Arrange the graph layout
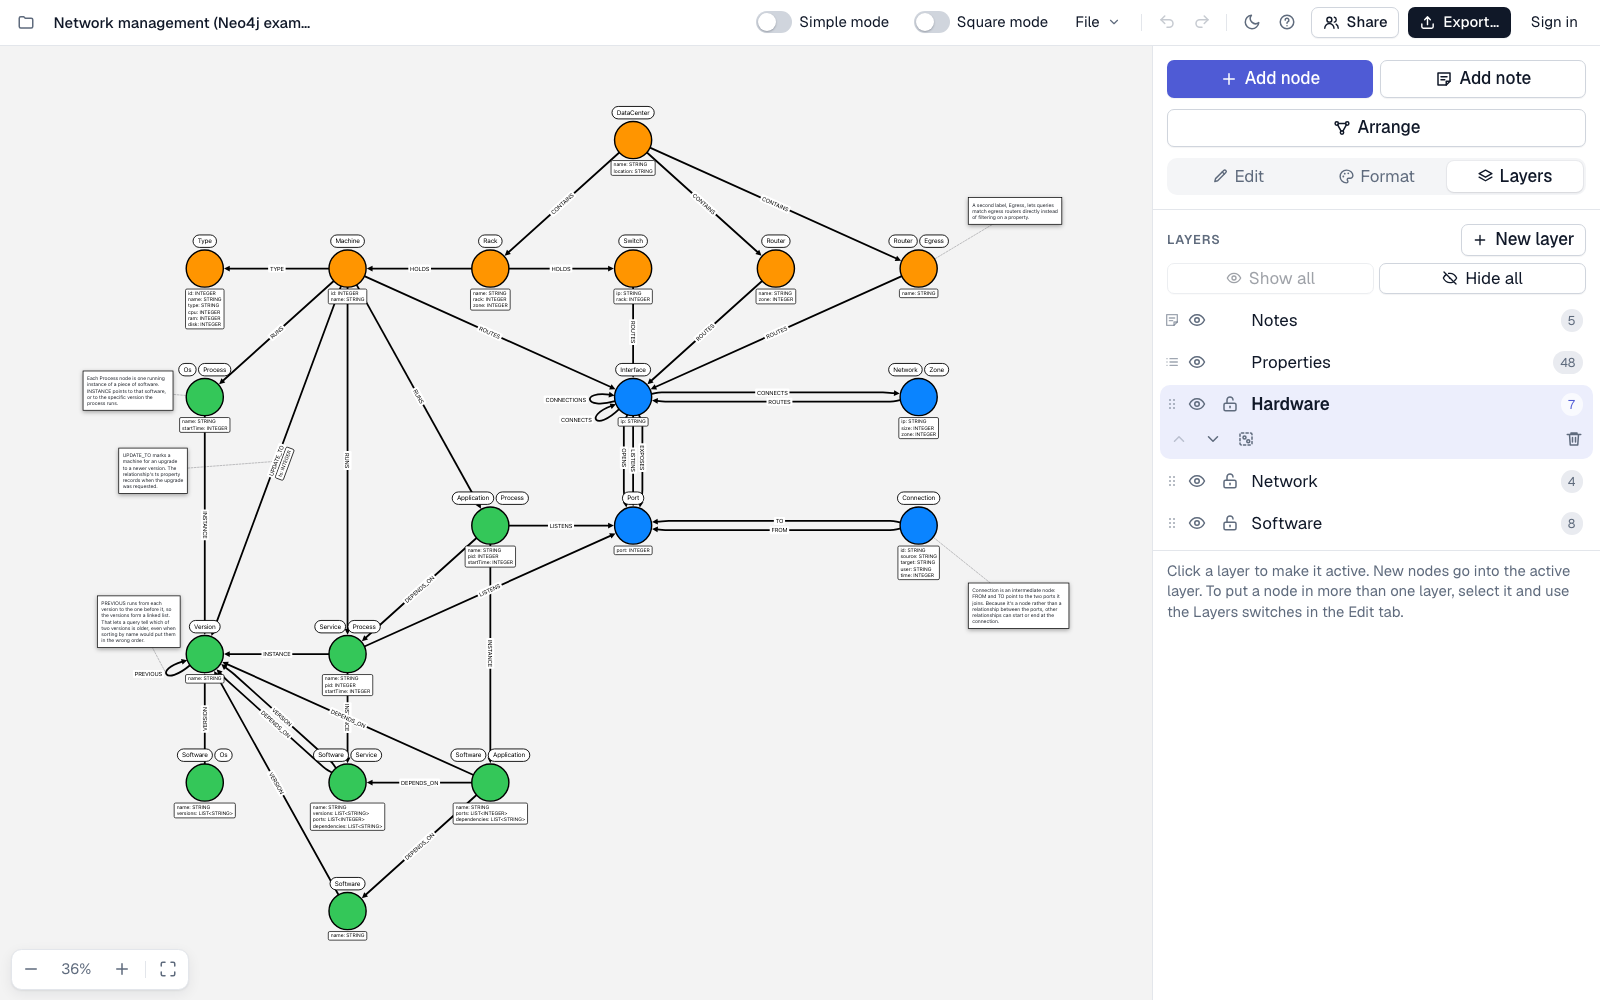 point(1376,127)
